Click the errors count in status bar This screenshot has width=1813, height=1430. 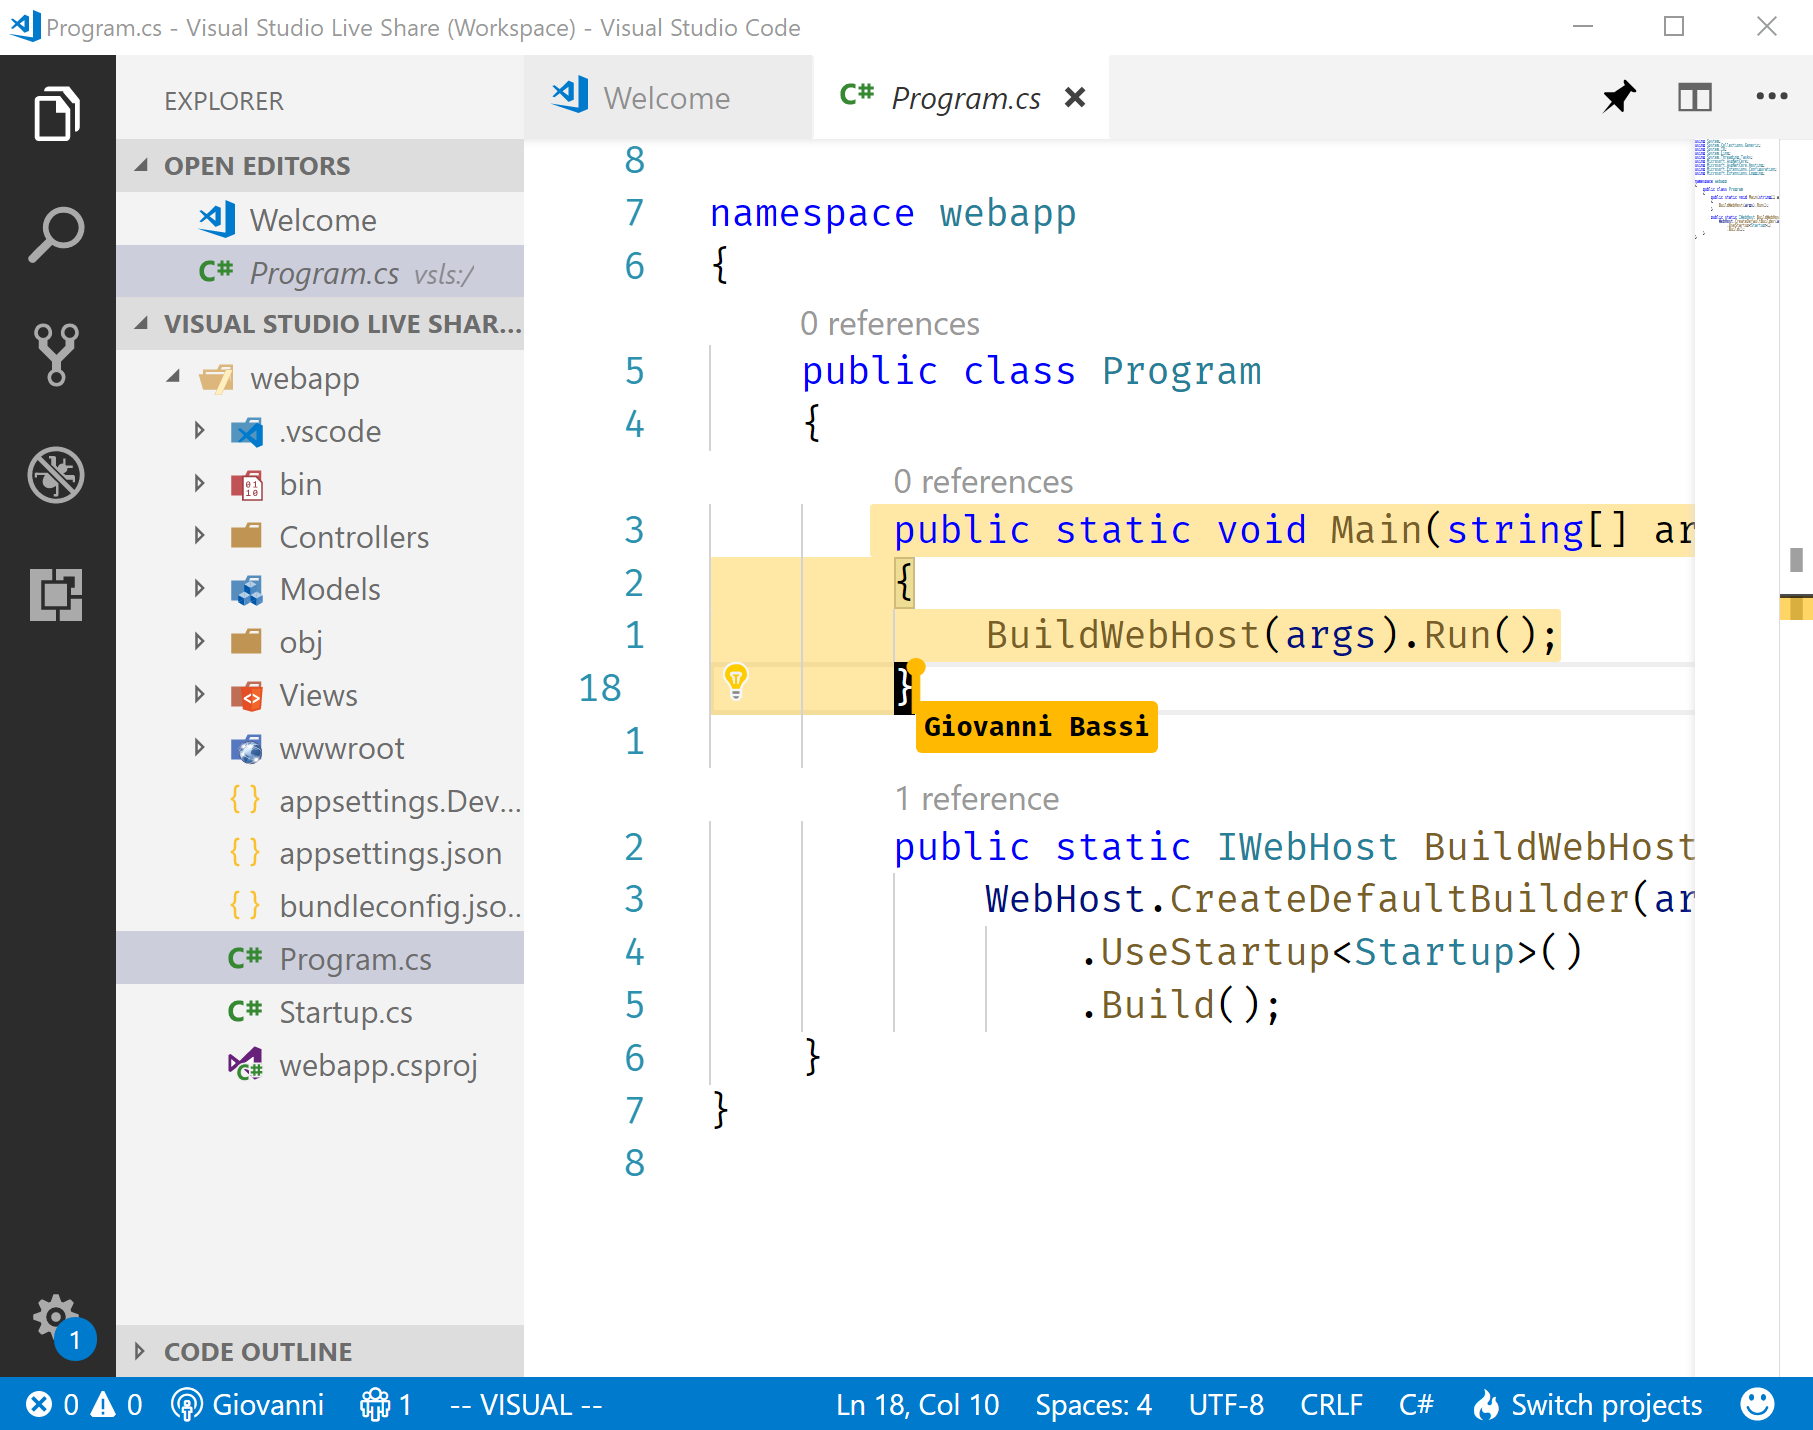(52, 1405)
